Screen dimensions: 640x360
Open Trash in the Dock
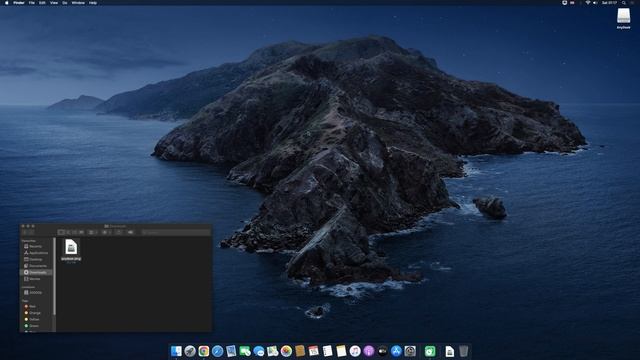463,351
